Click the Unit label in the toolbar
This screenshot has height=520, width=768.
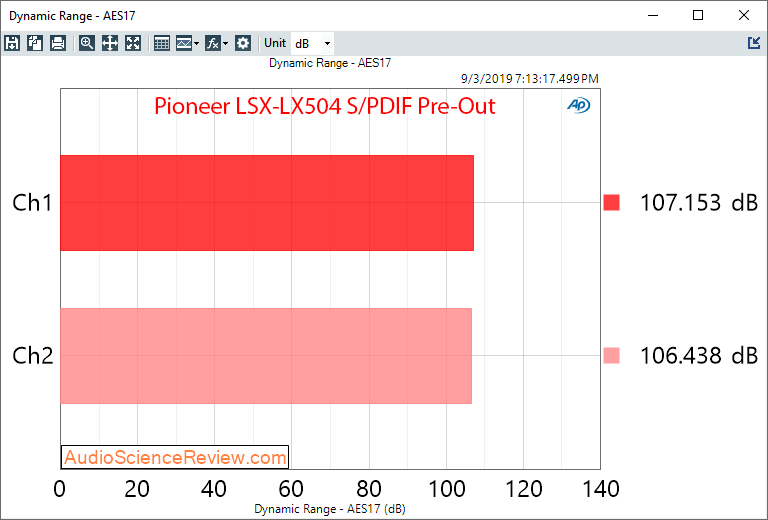pos(275,43)
